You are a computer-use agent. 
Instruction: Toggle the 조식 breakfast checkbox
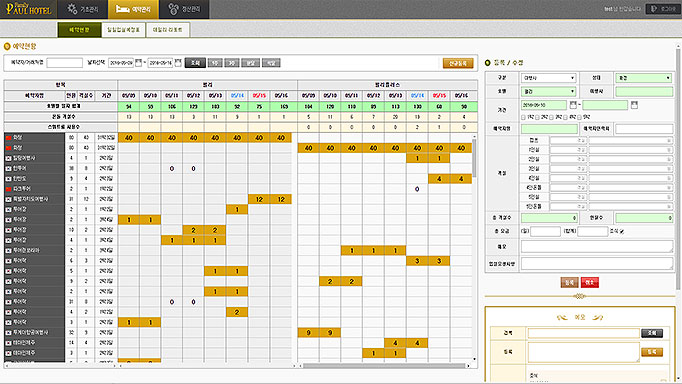click(x=622, y=231)
